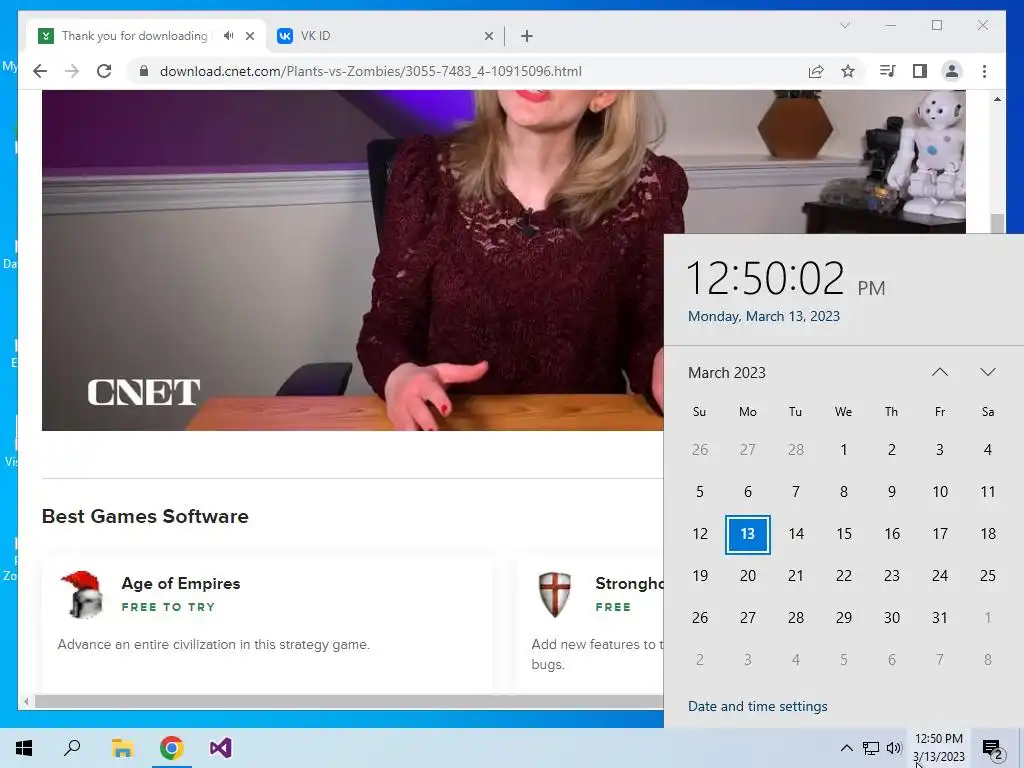Bookmark this page with the star icon
Image resolution: width=1024 pixels, height=768 pixels.
pos(848,71)
